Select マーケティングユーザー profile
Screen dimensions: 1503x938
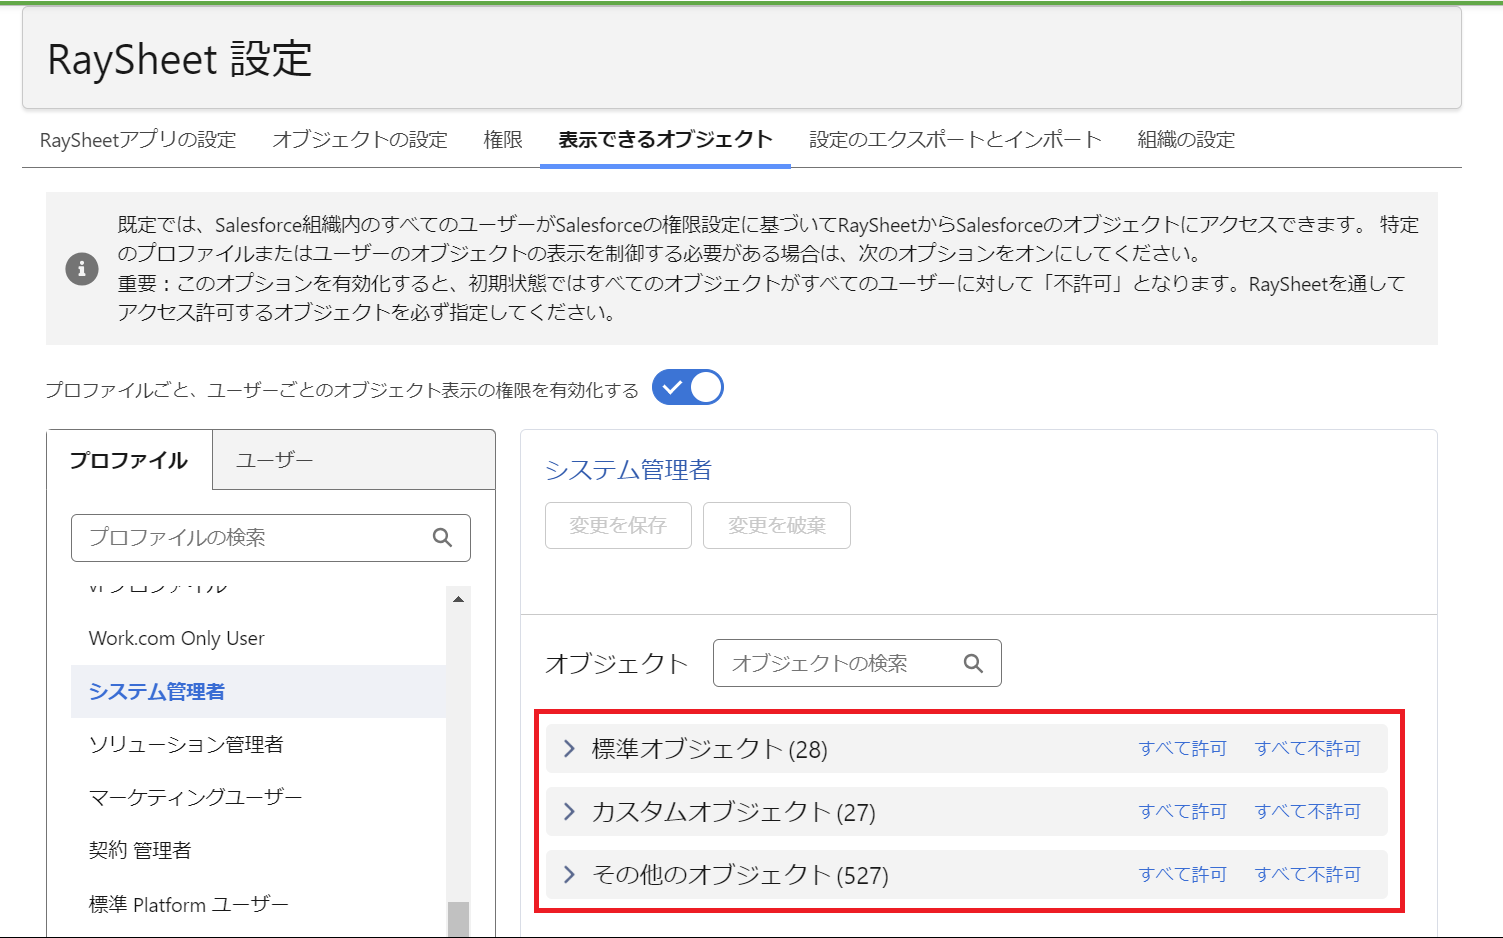point(258,797)
